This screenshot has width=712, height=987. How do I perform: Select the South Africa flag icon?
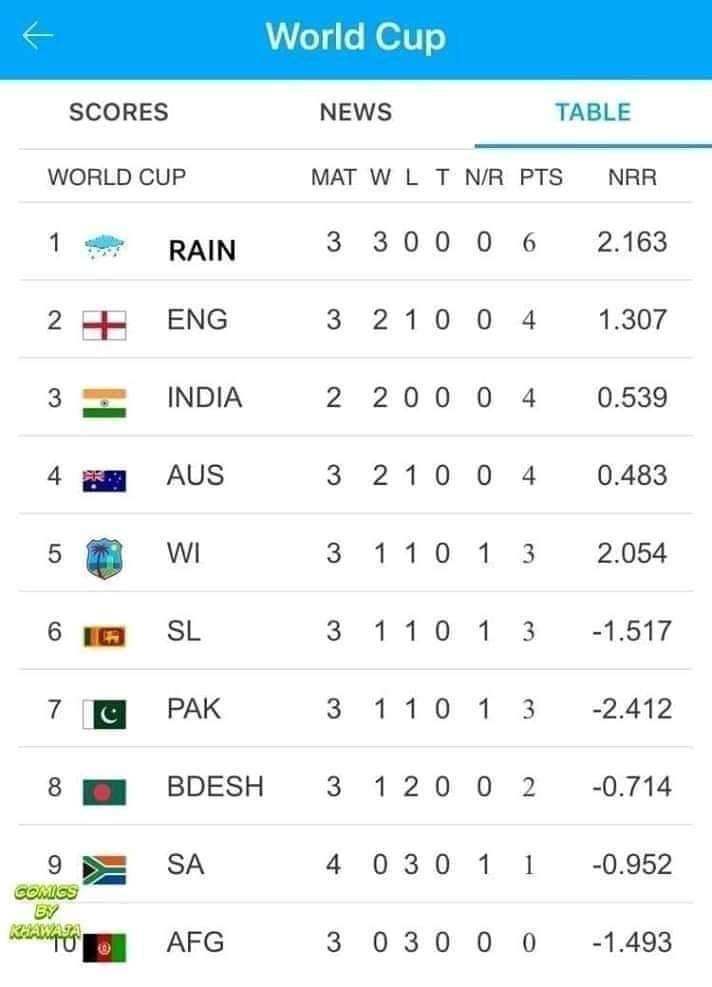pyautogui.click(x=105, y=870)
